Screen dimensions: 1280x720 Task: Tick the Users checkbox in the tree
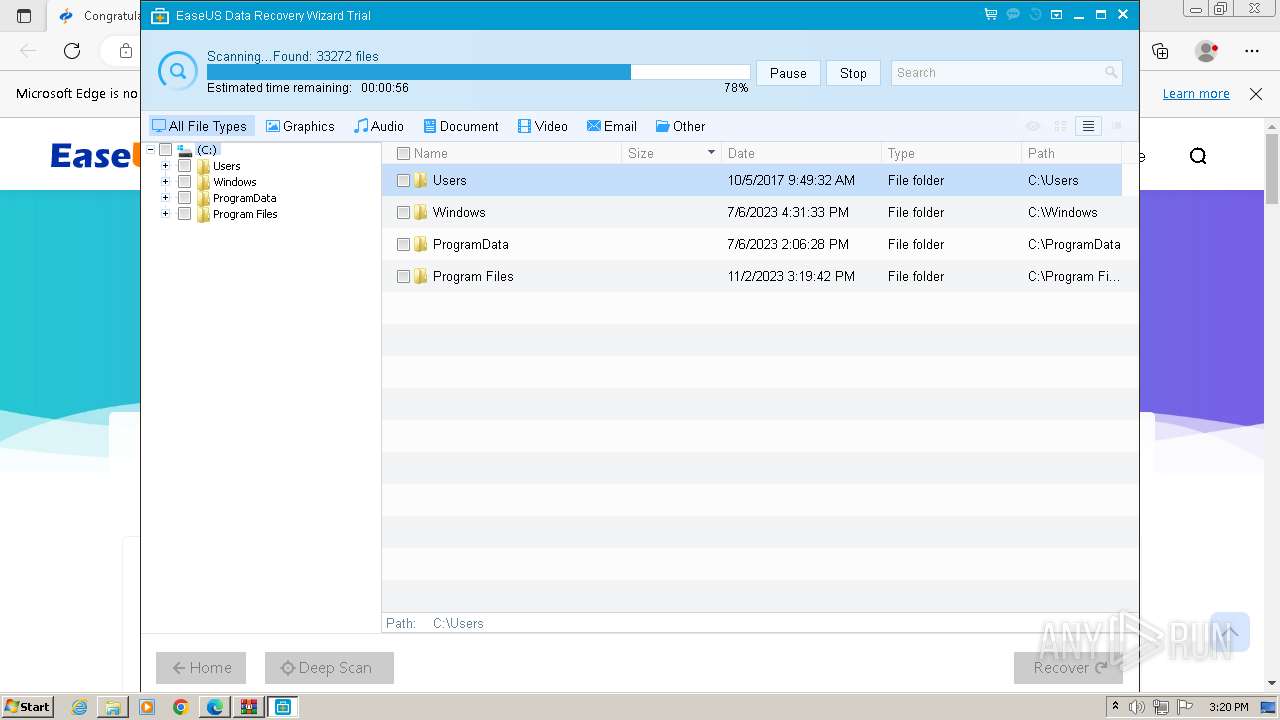(184, 166)
